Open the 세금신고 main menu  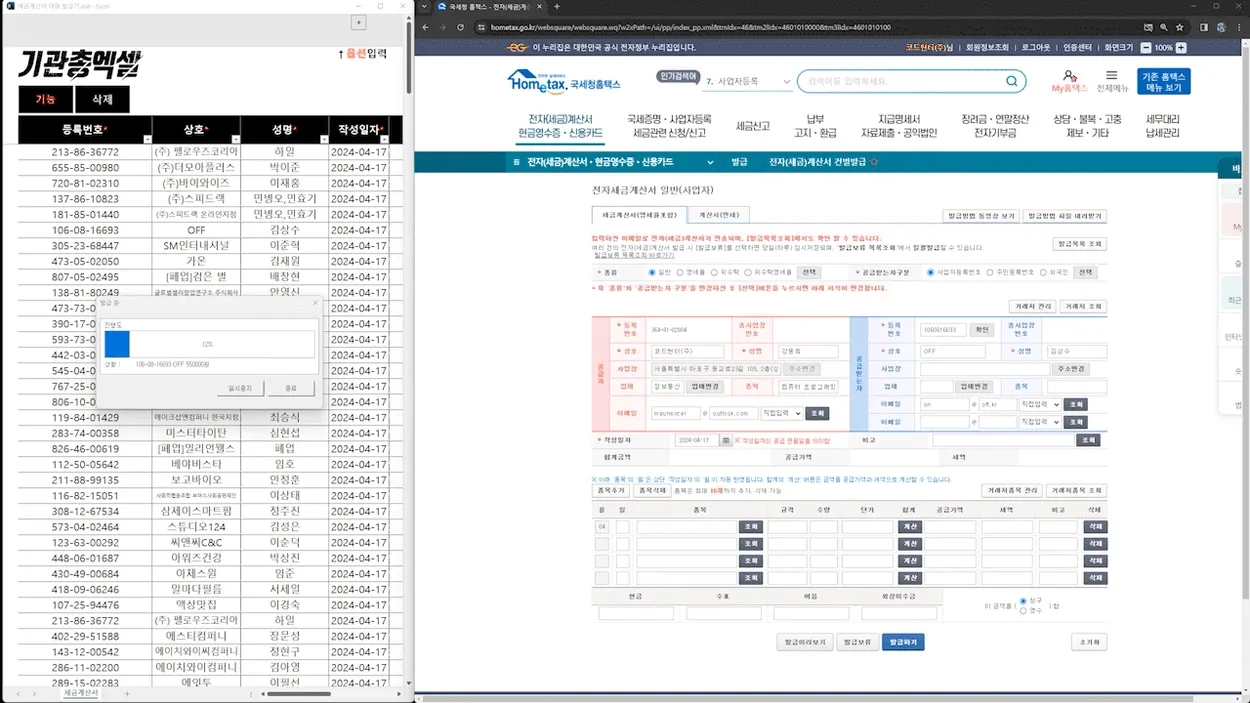752,126
